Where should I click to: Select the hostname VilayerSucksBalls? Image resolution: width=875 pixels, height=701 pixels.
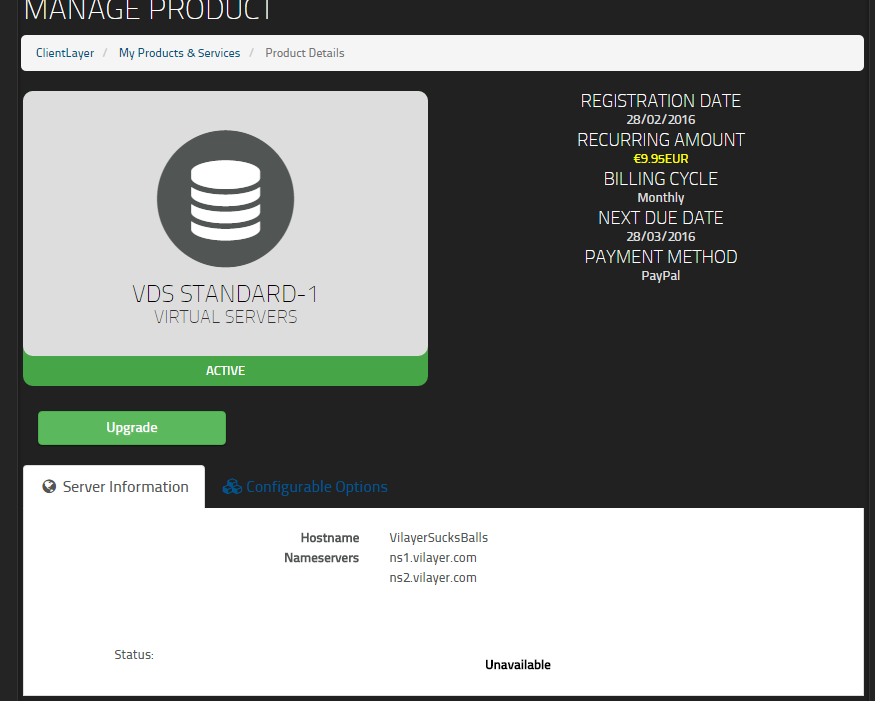coord(439,537)
